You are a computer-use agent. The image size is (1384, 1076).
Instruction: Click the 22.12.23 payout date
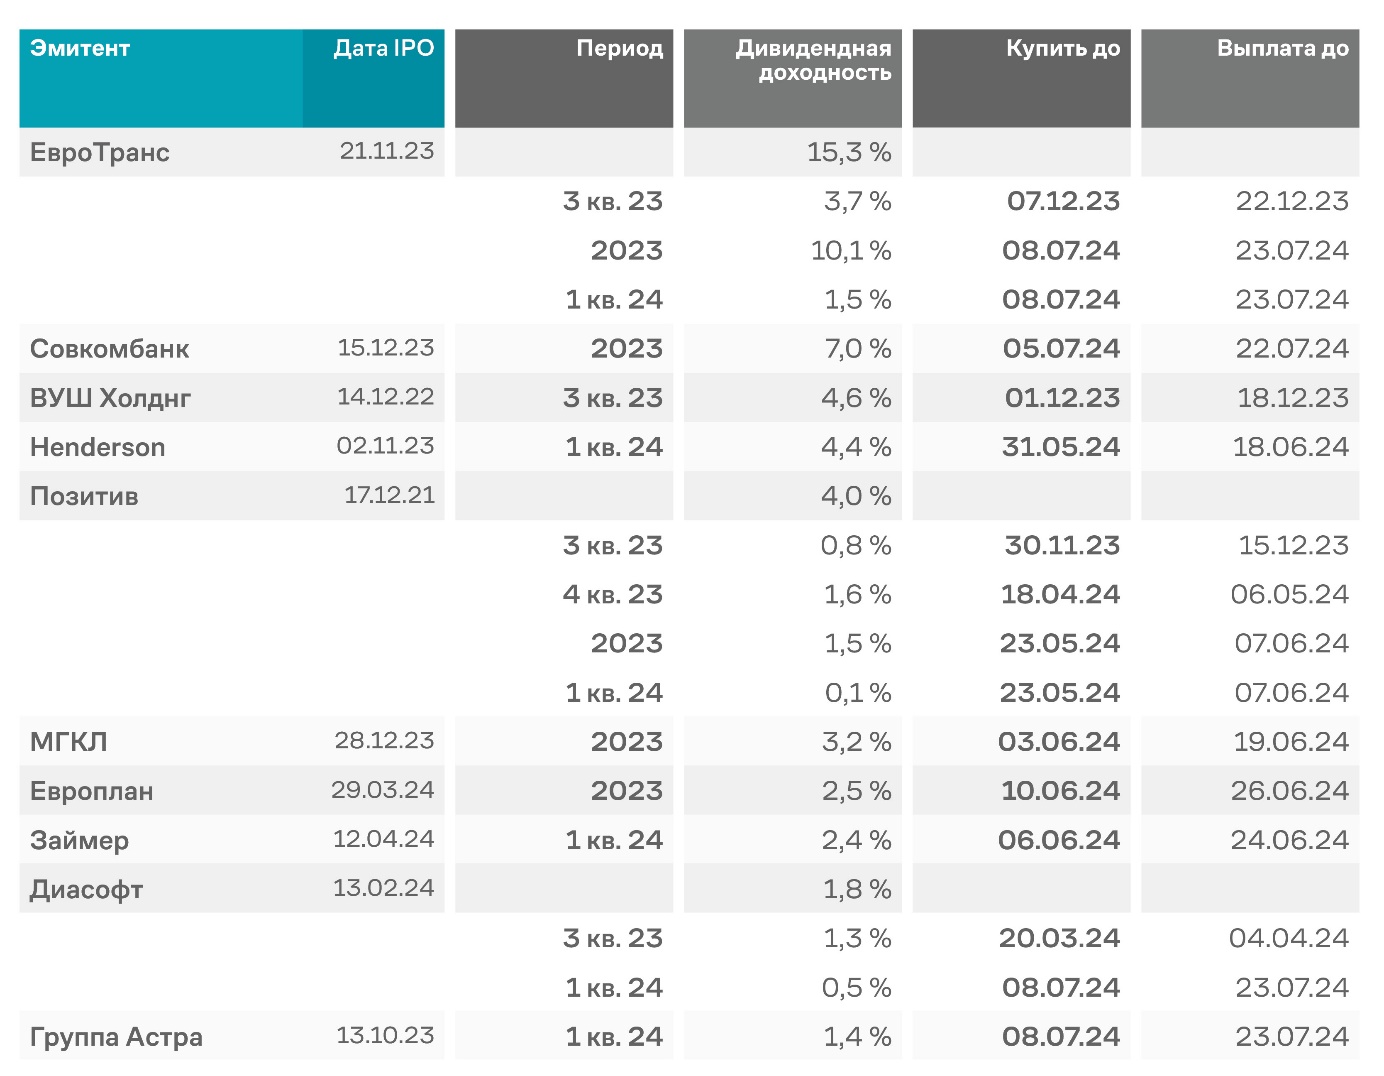[x=1292, y=201]
